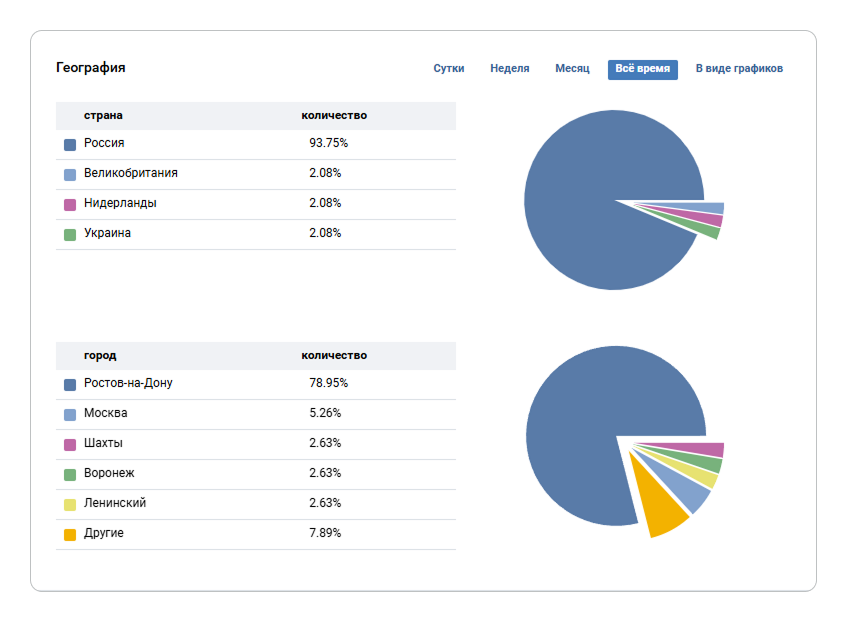Click the В виде графиков link
Viewport: 847px width, 622px height.
pos(739,69)
